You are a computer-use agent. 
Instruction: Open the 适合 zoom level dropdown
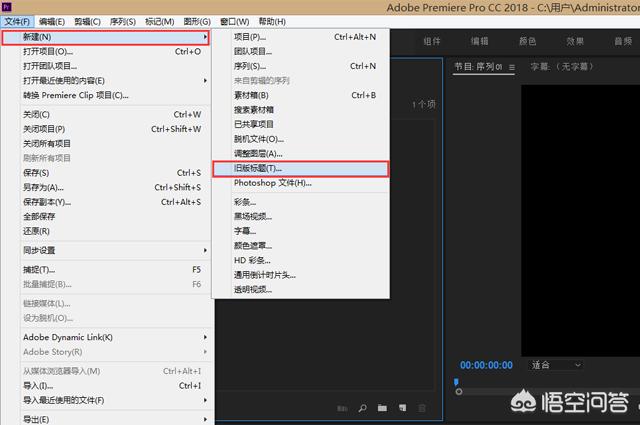[556, 365]
